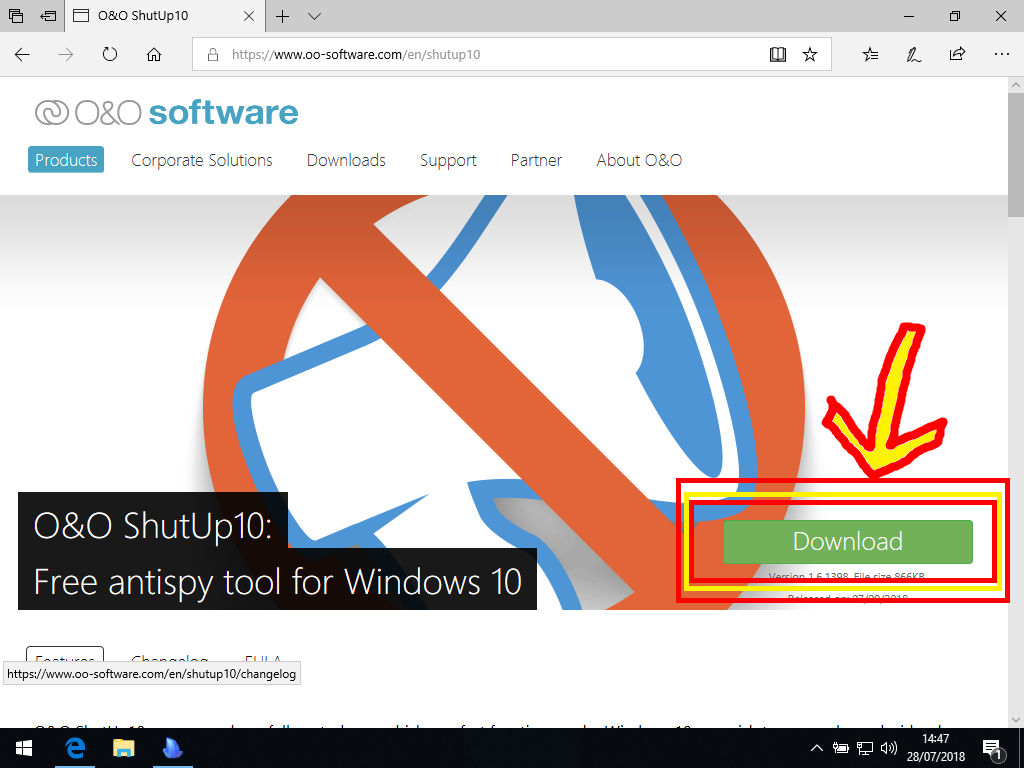Click the O&O software logo
This screenshot has width=1024, height=768.
click(167, 112)
